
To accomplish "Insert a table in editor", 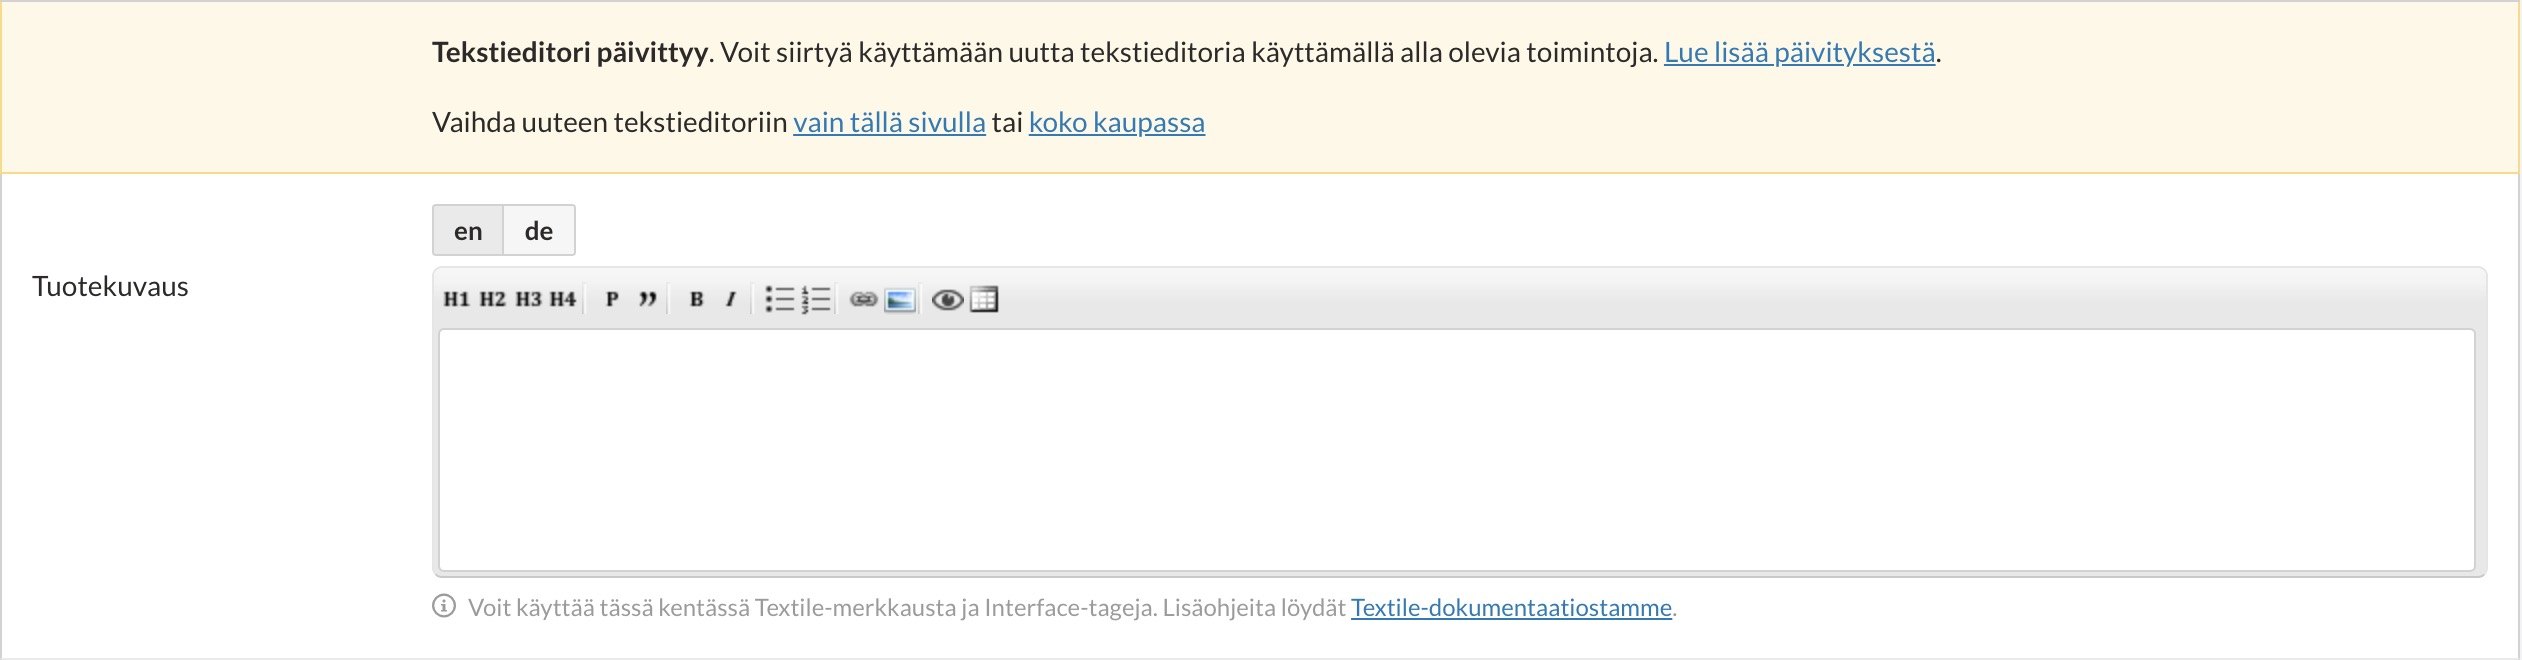I will 984,299.
